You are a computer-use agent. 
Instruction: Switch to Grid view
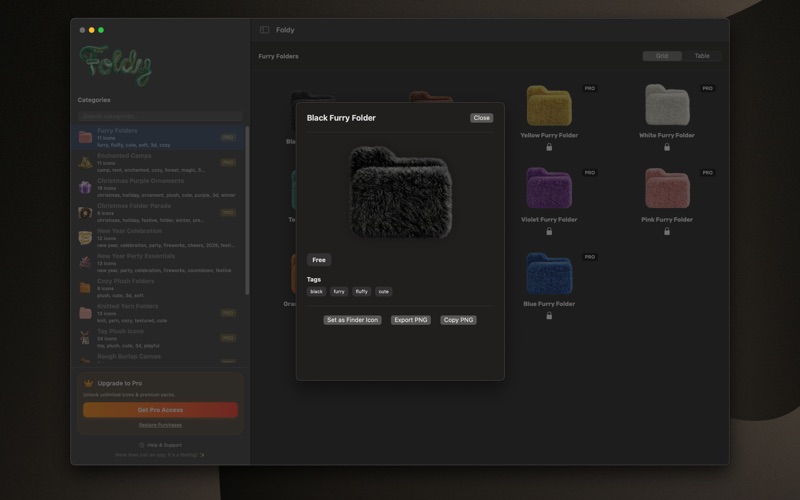coord(662,56)
